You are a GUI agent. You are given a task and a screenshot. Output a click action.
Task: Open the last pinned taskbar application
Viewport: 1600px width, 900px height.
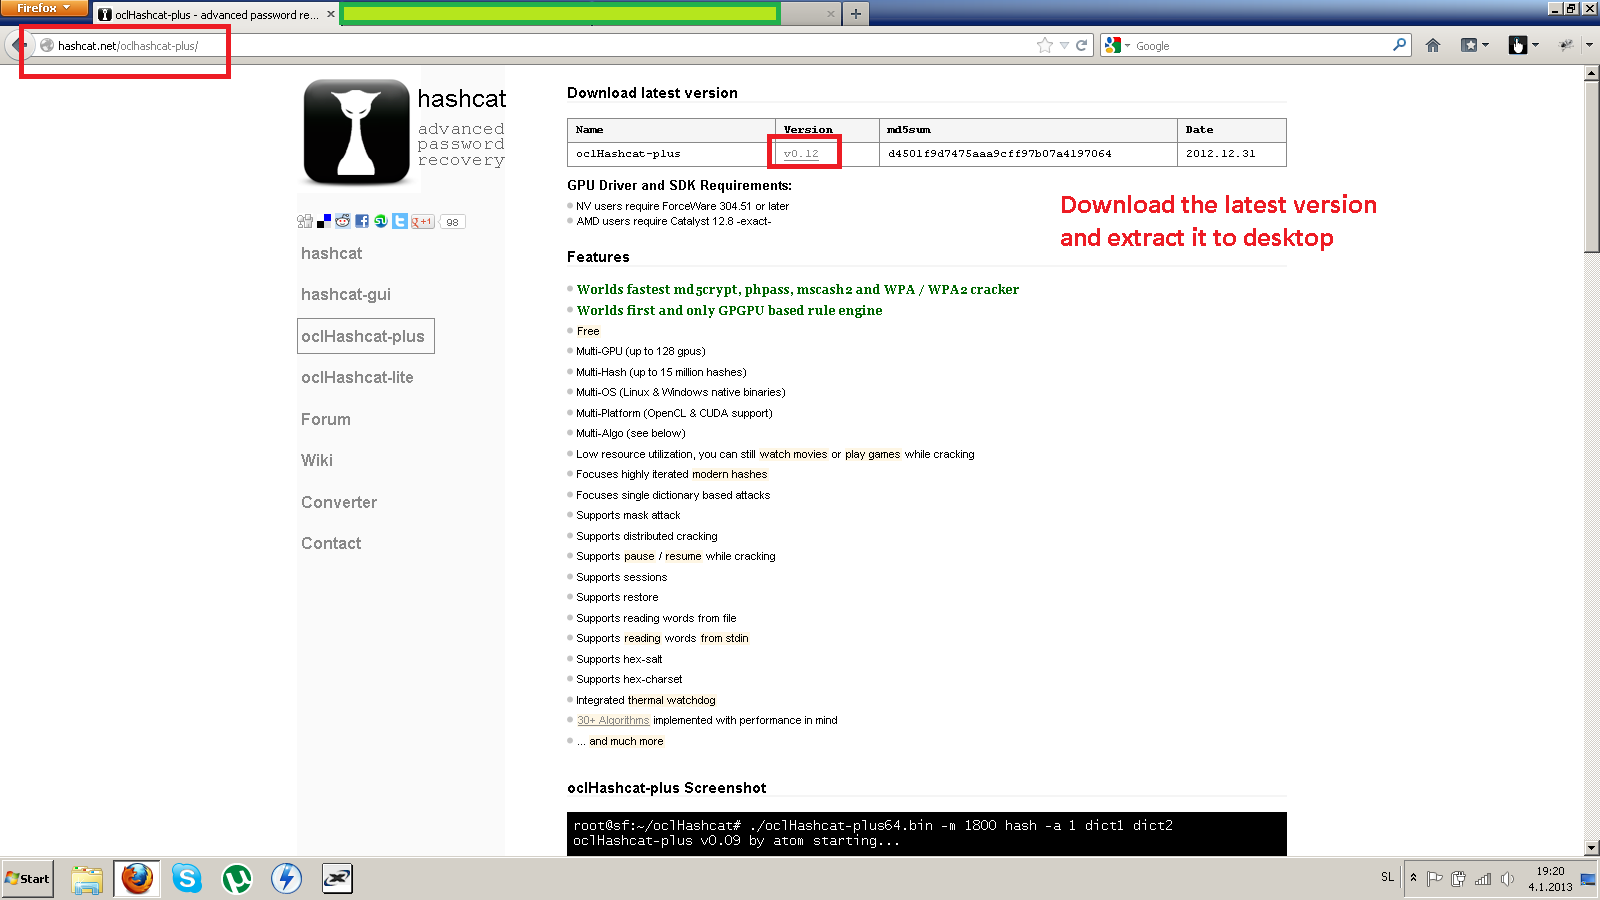337,879
